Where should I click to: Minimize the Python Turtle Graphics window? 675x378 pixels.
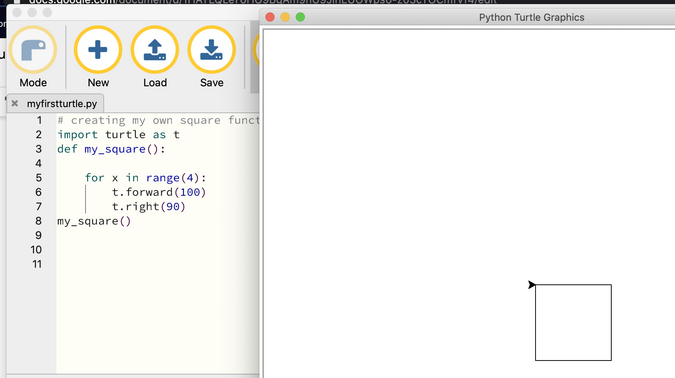285,17
